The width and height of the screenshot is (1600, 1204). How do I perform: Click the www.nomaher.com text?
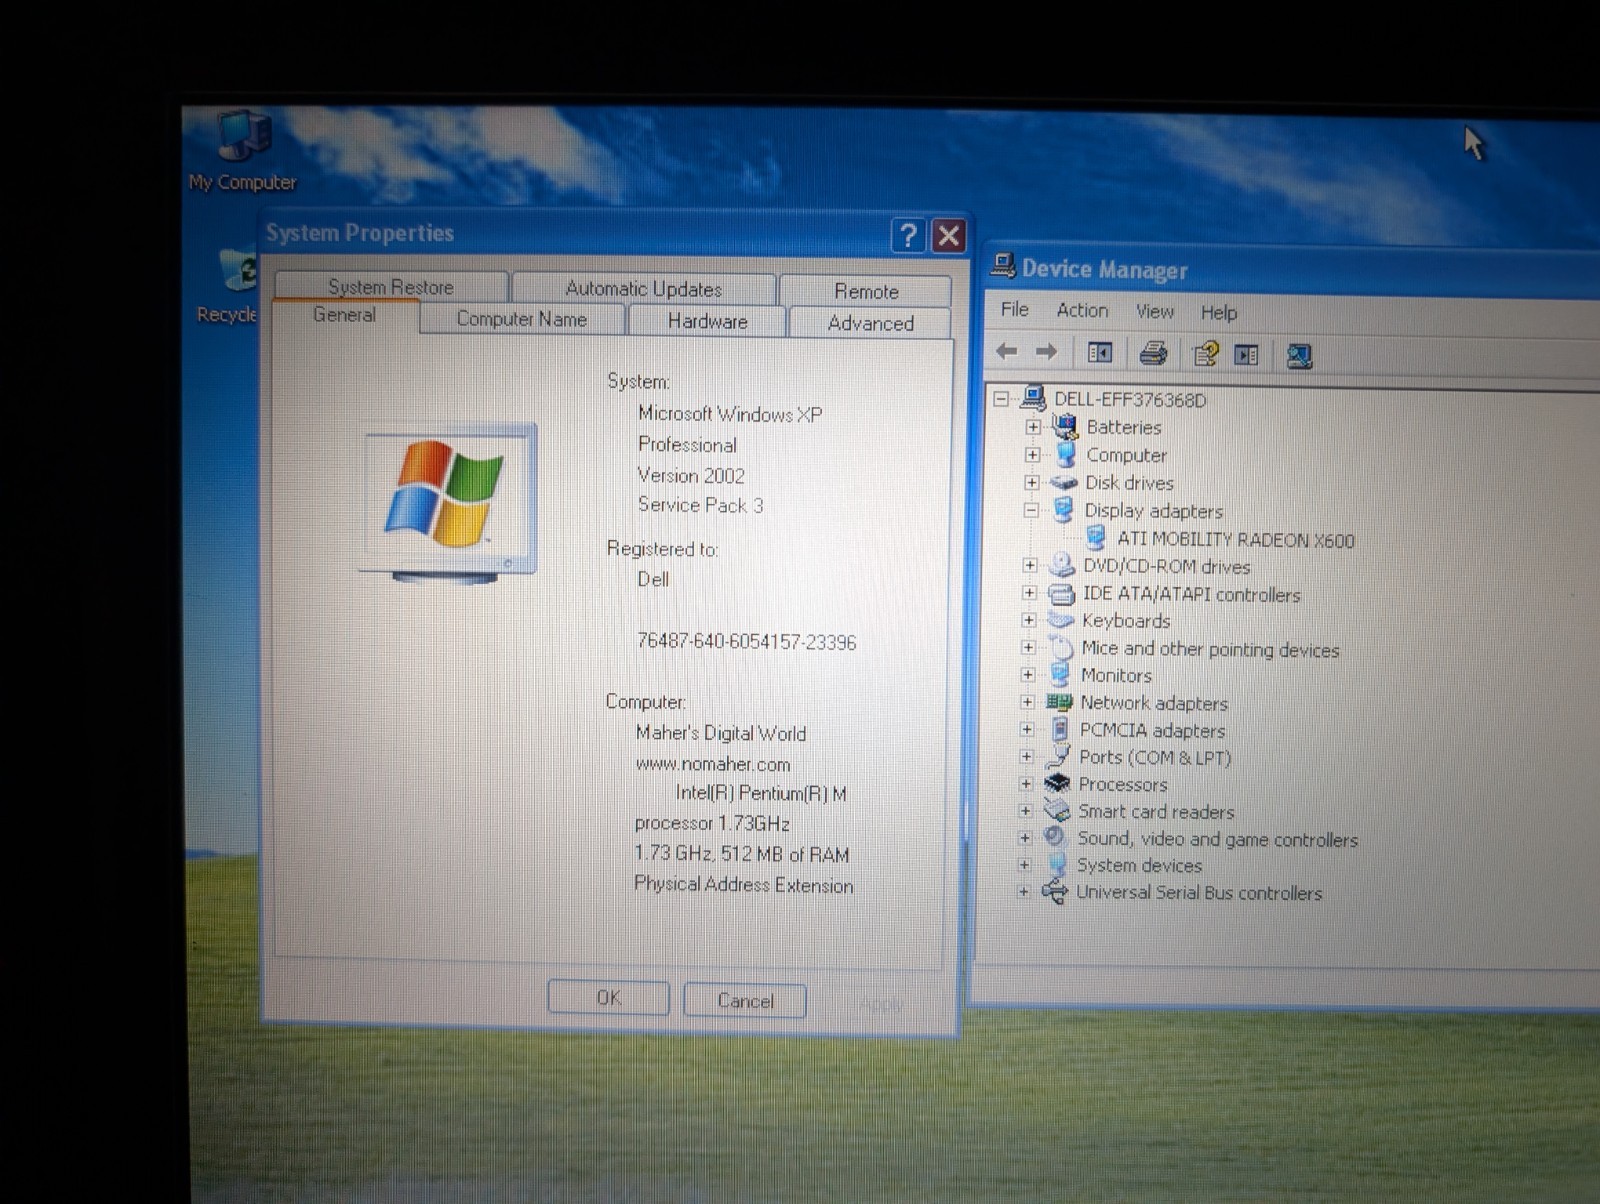713,764
